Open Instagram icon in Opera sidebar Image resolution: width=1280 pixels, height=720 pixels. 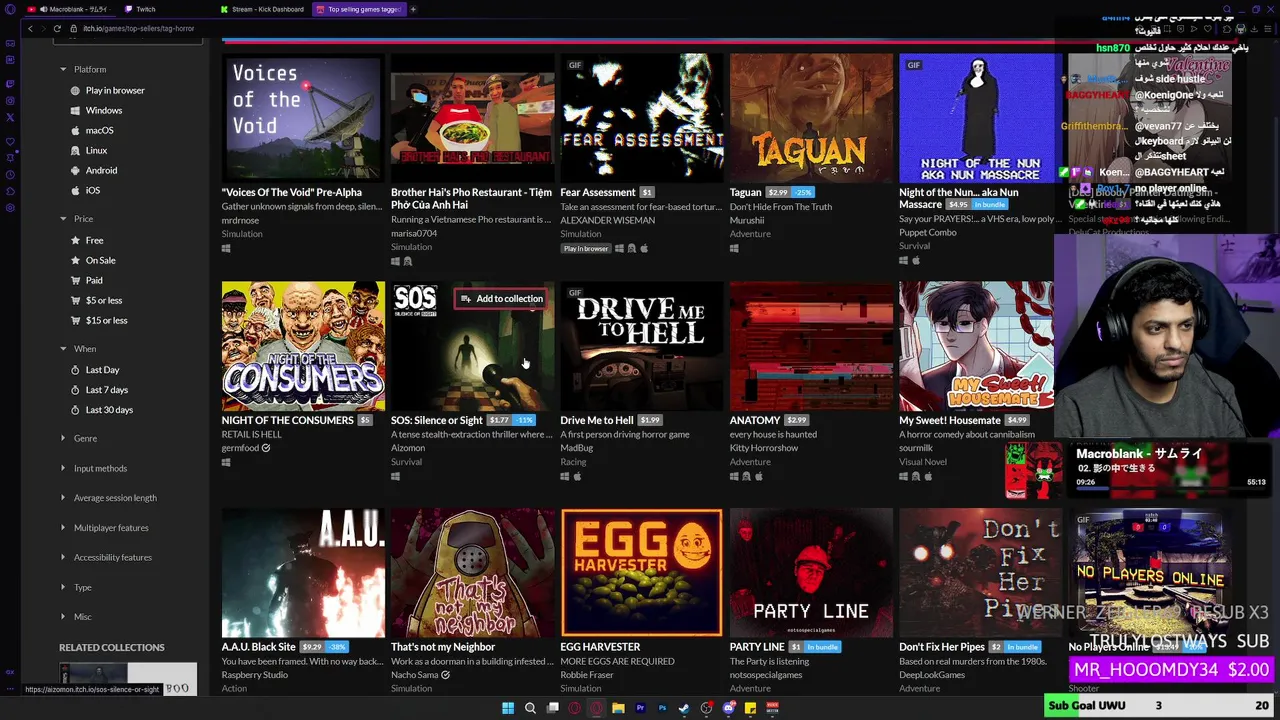(10, 100)
